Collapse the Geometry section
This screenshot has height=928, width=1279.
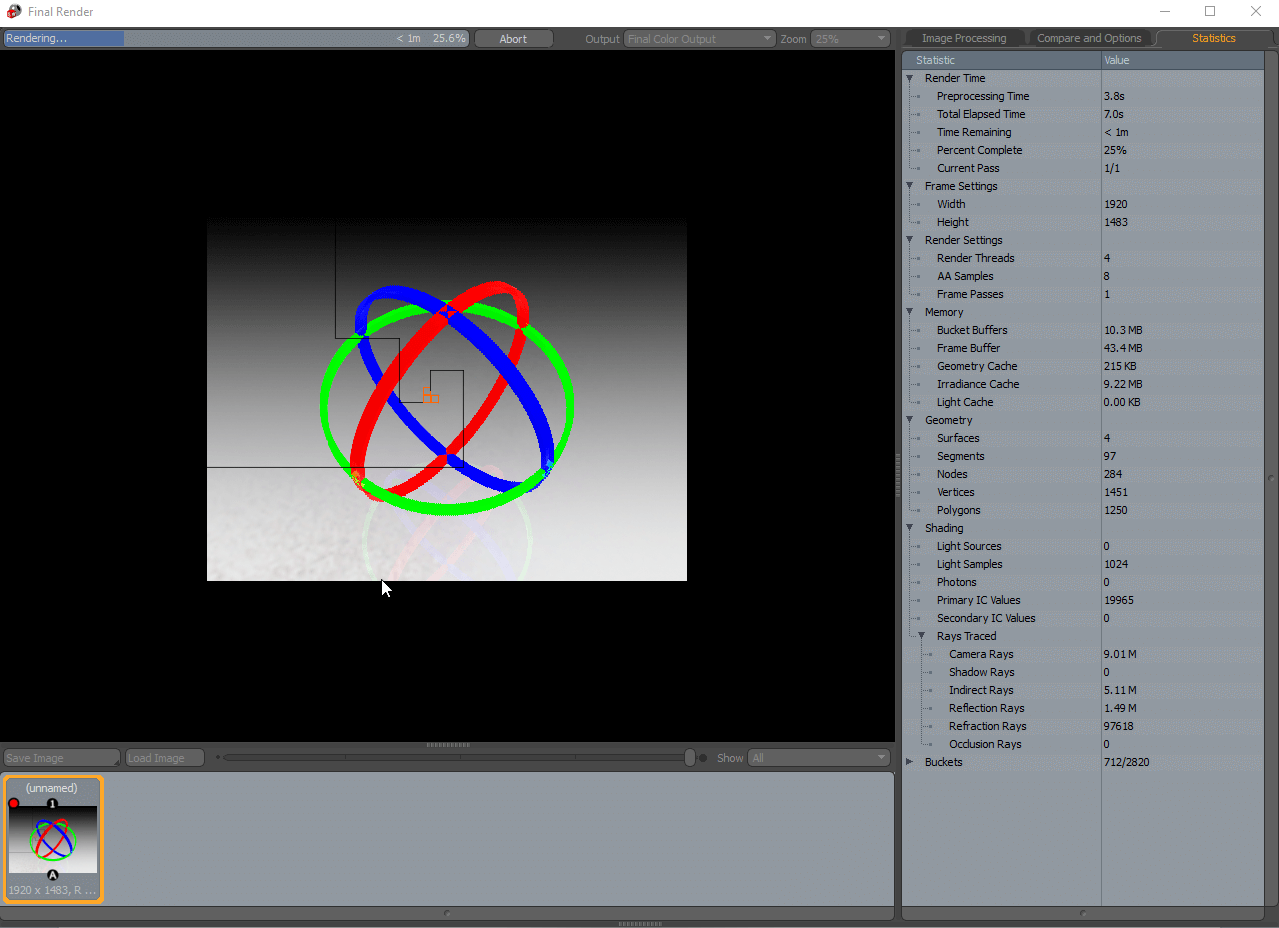[910, 420]
